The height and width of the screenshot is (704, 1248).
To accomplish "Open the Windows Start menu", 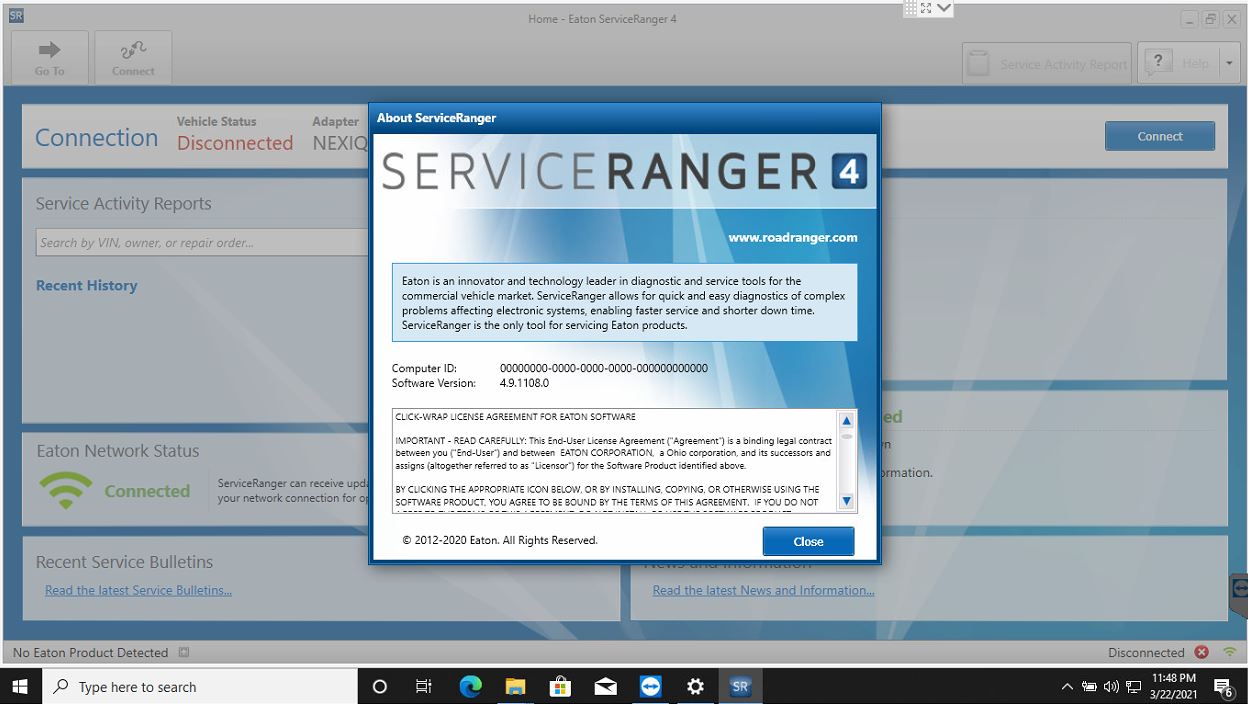I will (x=20, y=687).
